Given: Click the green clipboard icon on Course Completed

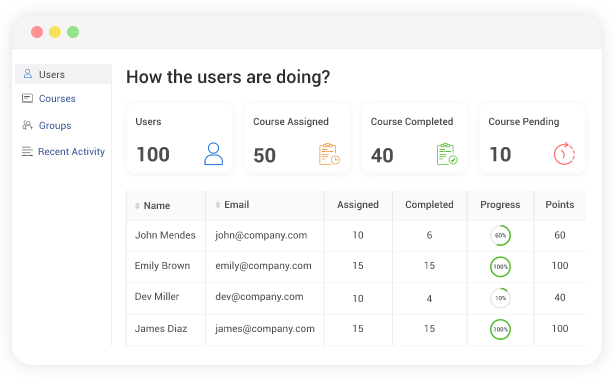Looking at the screenshot, I should click(x=447, y=154).
